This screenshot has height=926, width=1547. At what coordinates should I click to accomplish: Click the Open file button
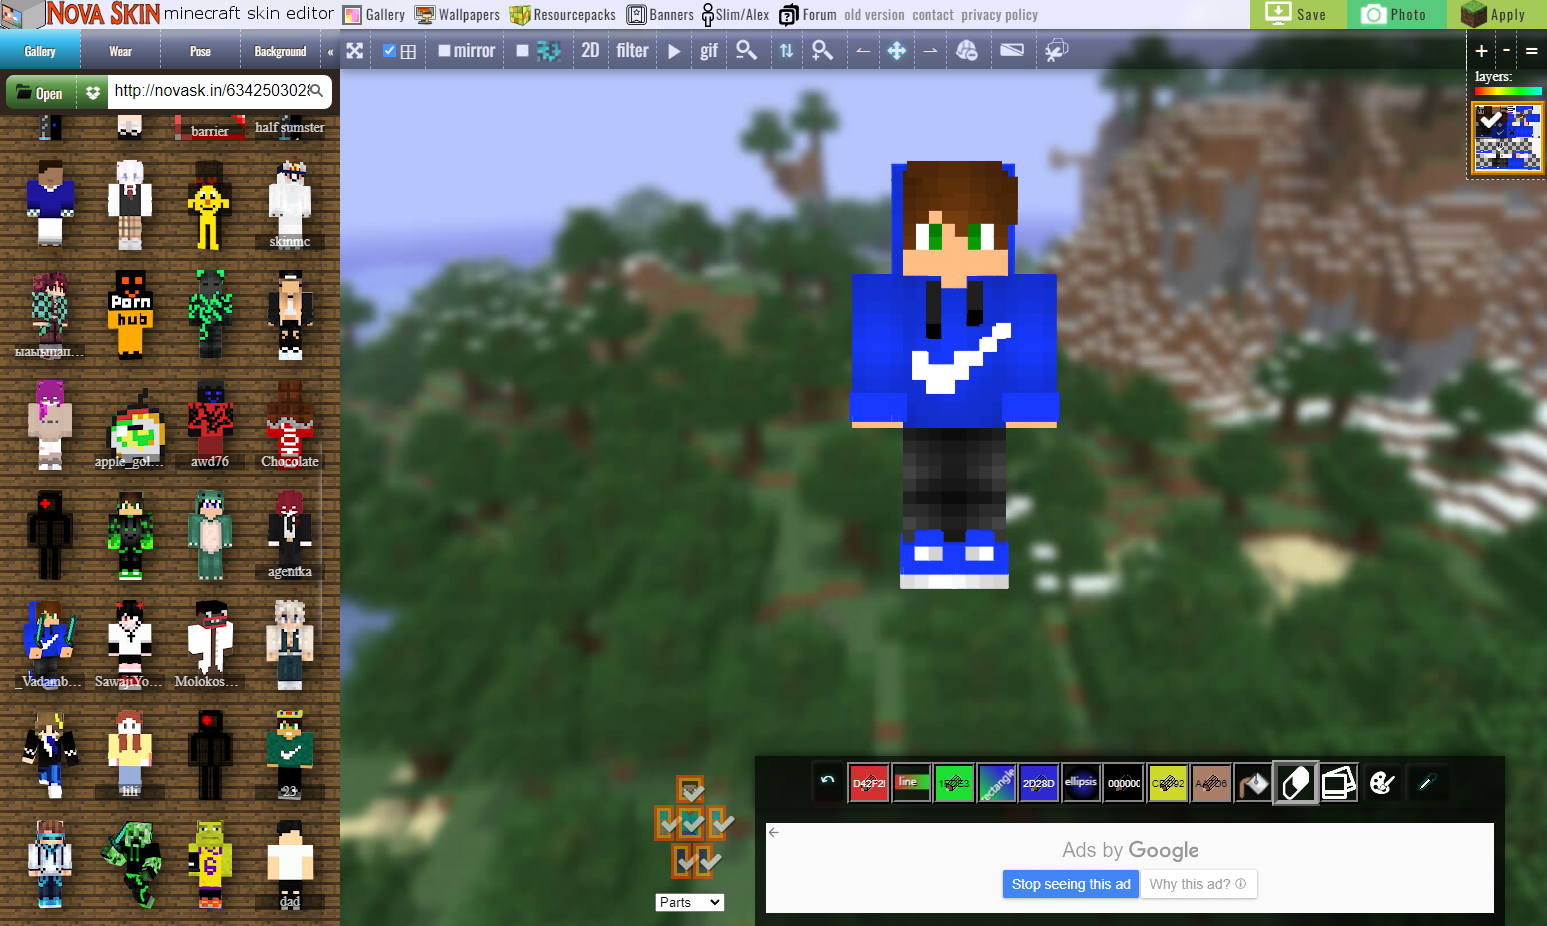pyautogui.click(x=40, y=93)
